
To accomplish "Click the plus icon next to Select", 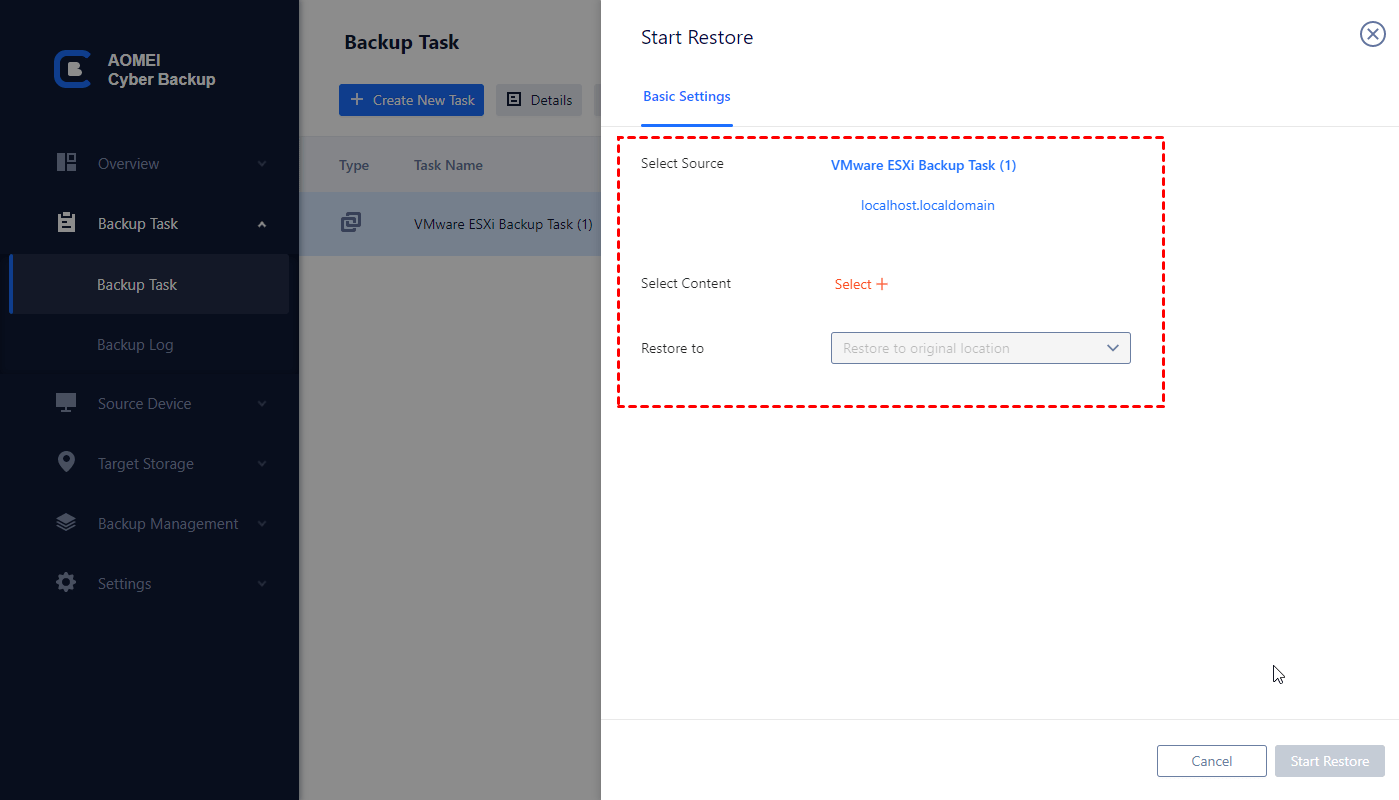I will [x=882, y=284].
